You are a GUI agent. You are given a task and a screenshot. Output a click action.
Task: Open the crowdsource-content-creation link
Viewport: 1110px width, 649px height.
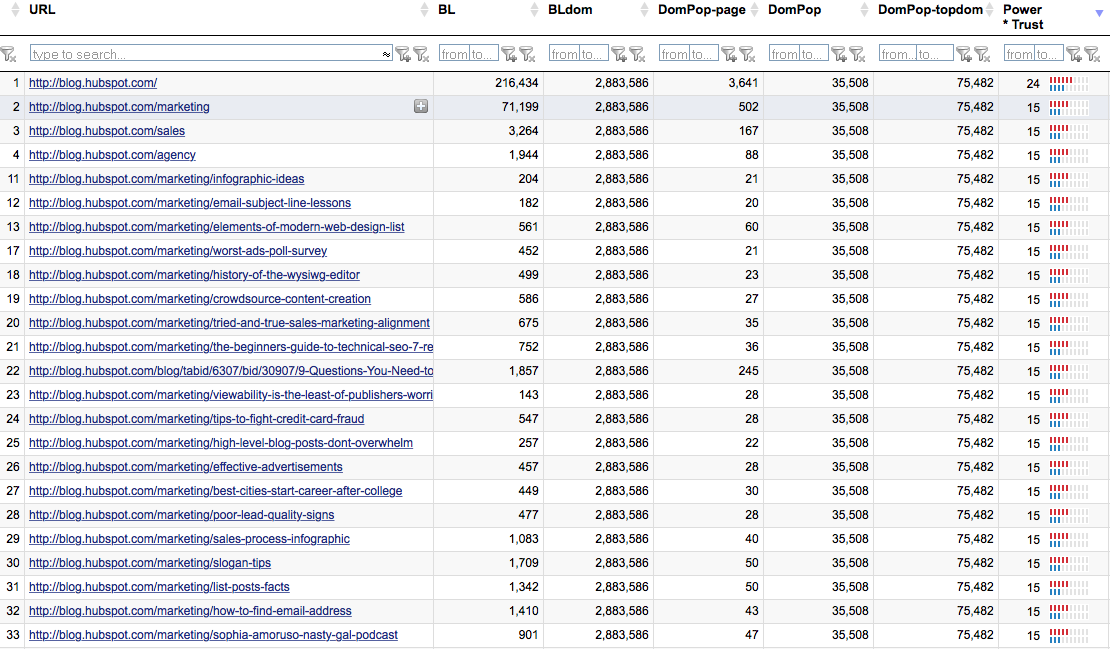pos(200,299)
